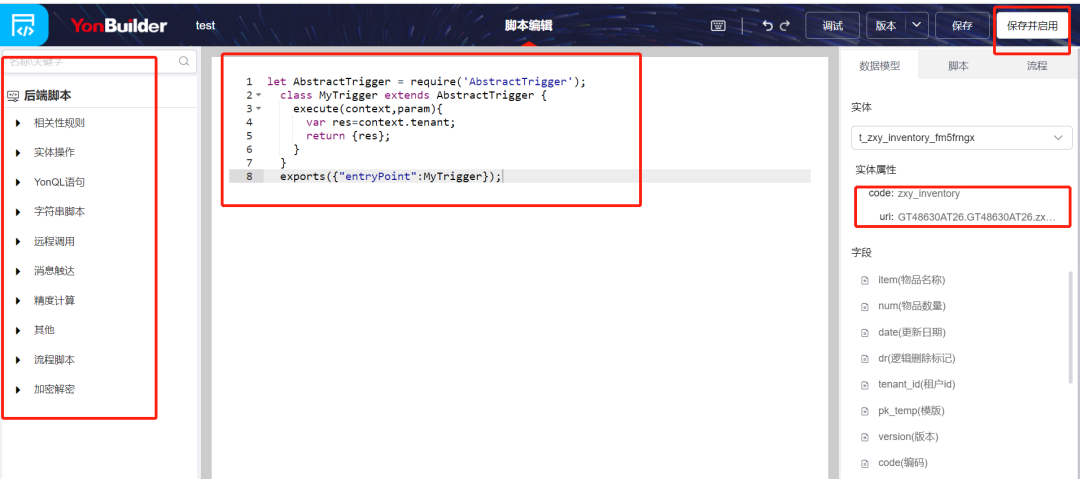Click 保存并启用 to save and enable
Image resolution: width=1080 pixels, height=479 pixels.
pyautogui.click(x=1032, y=26)
